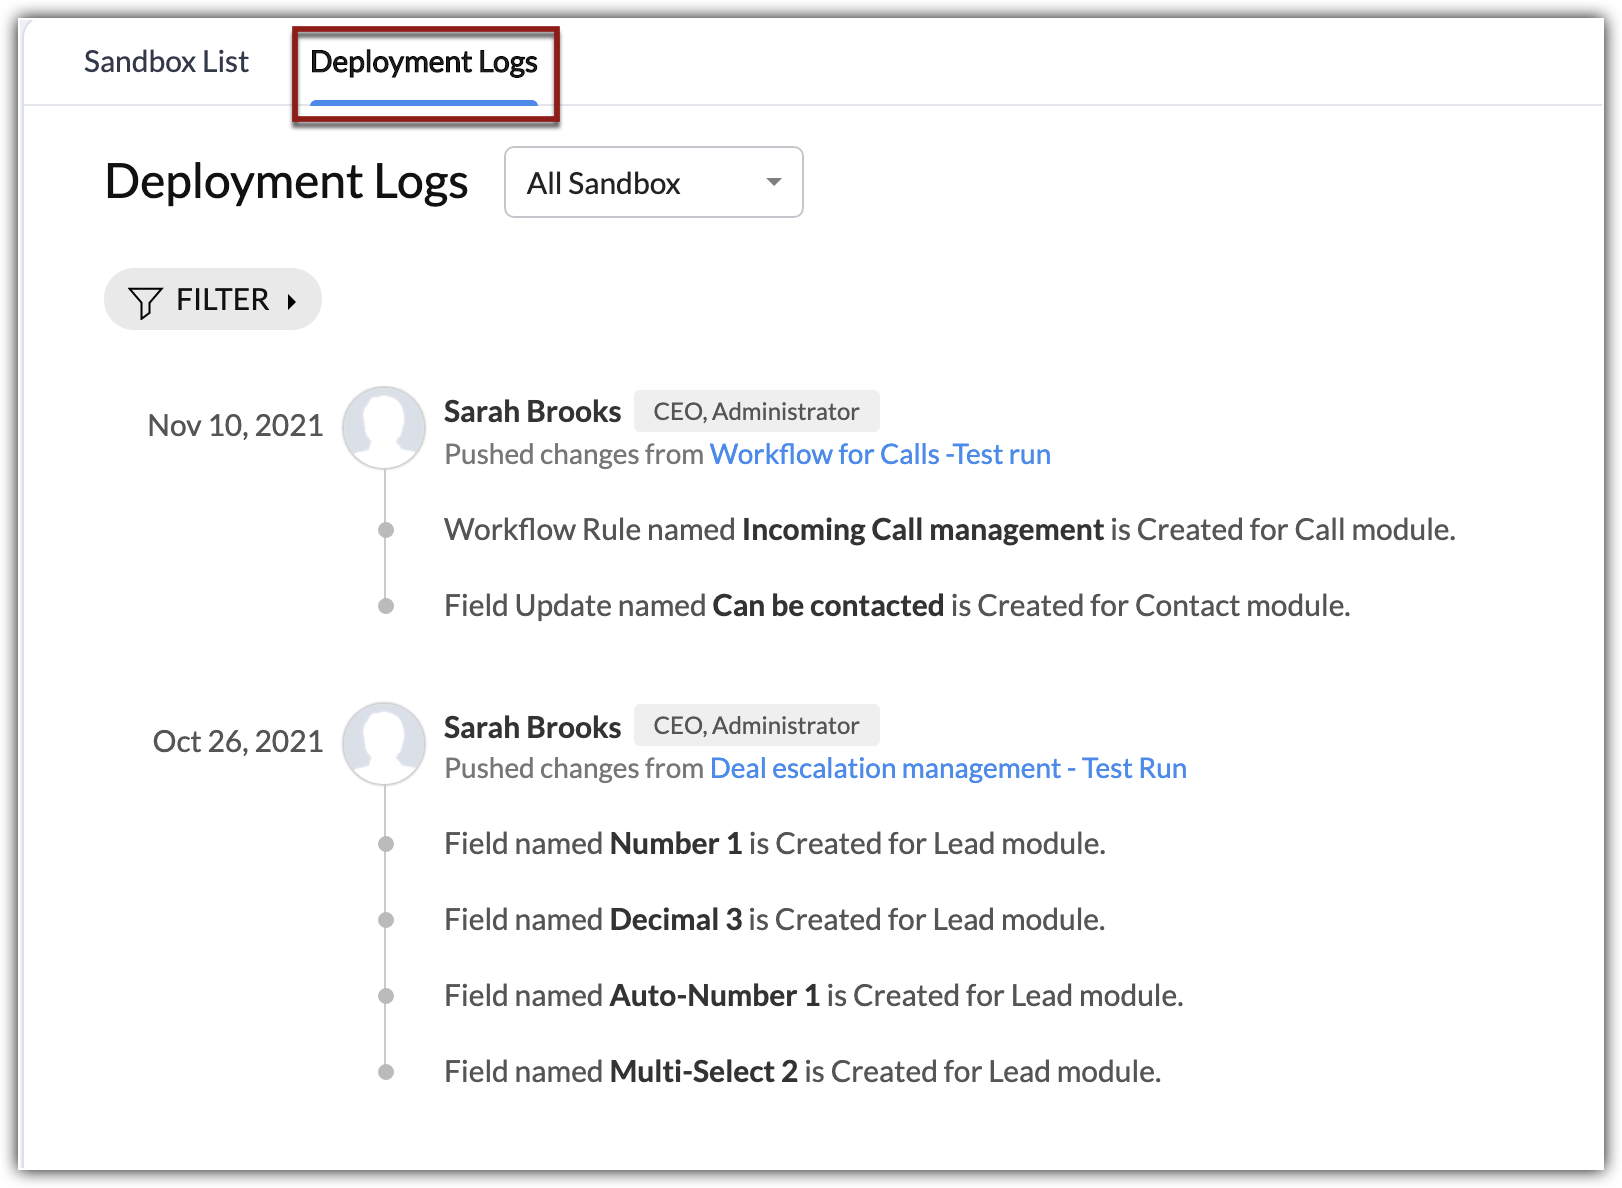Viewport: 1622px width, 1188px height.
Task: Click timeline bullet beside Can be contacted
Action: (386, 606)
